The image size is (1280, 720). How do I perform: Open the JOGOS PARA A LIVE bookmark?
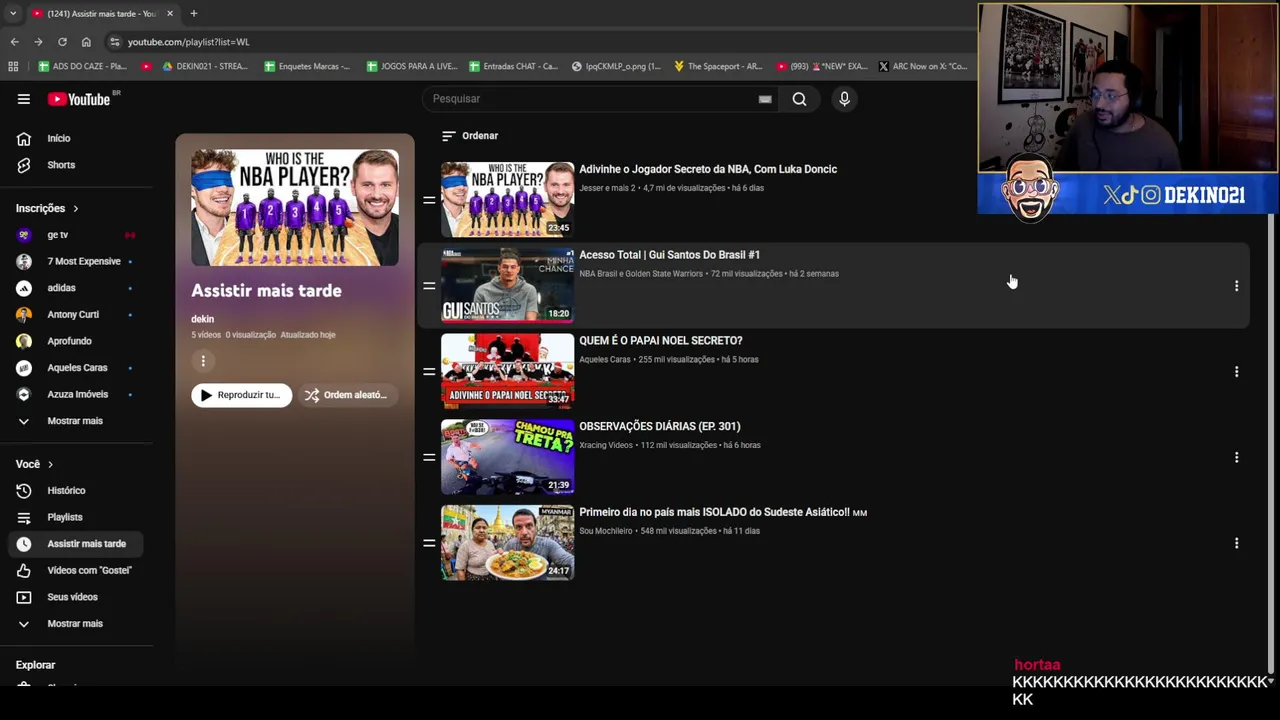point(412,66)
